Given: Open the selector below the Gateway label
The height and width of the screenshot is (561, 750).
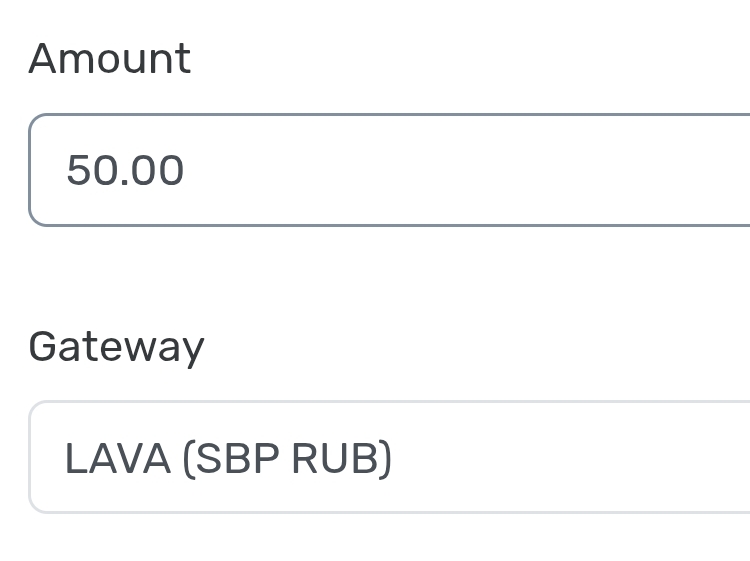Looking at the screenshot, I should [390, 457].
